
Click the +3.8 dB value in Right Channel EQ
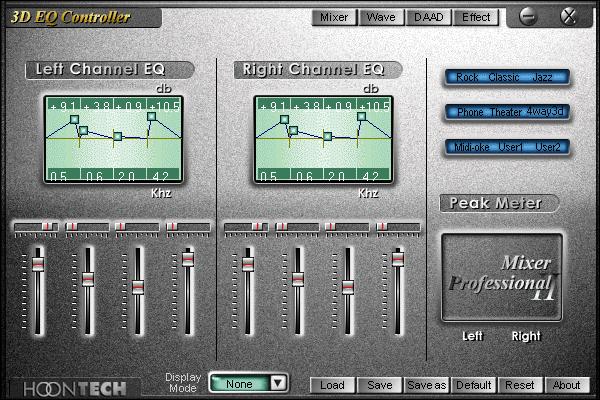(x=307, y=105)
